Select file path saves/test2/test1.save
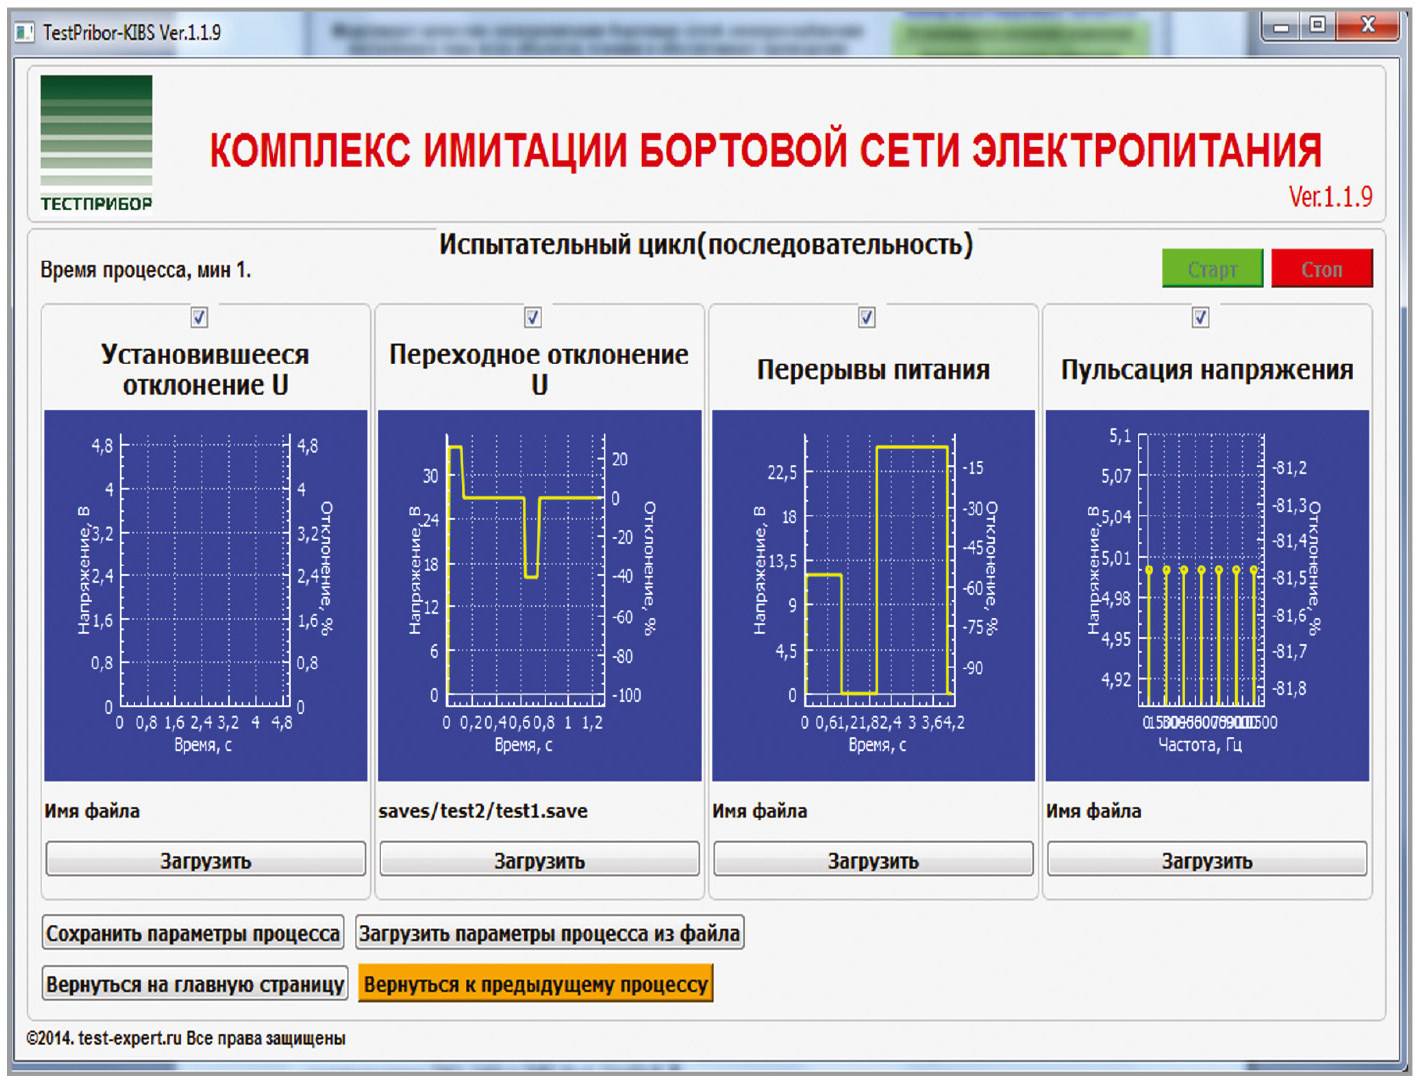Viewport: 1418px width, 1082px height. pos(483,811)
